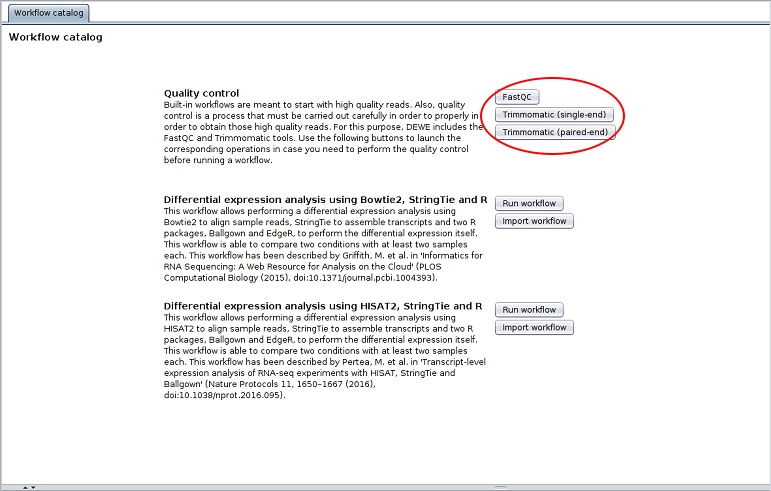
Task: Click the split pane up arrow
Action: click(x=25, y=487)
